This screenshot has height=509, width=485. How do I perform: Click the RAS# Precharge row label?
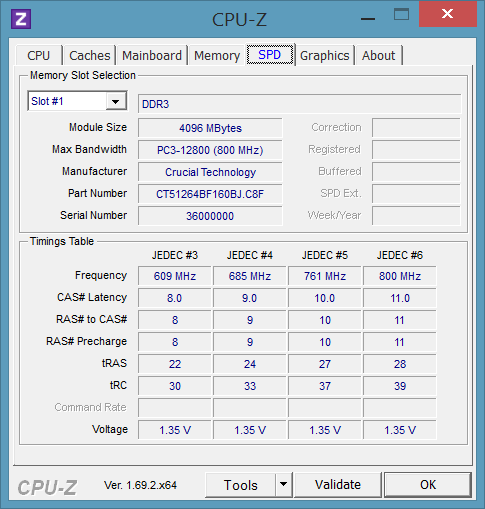click(x=87, y=341)
